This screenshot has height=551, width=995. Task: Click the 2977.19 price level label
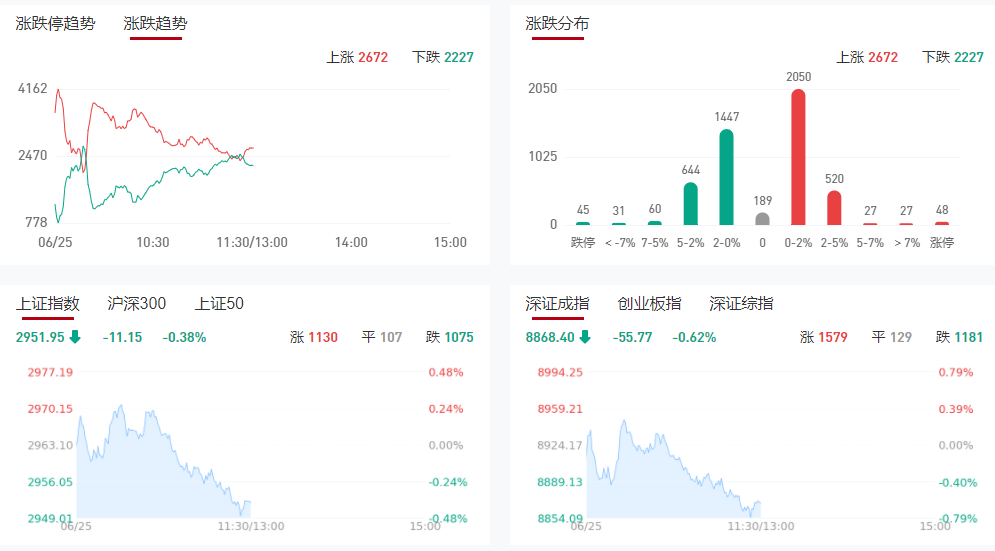50,372
